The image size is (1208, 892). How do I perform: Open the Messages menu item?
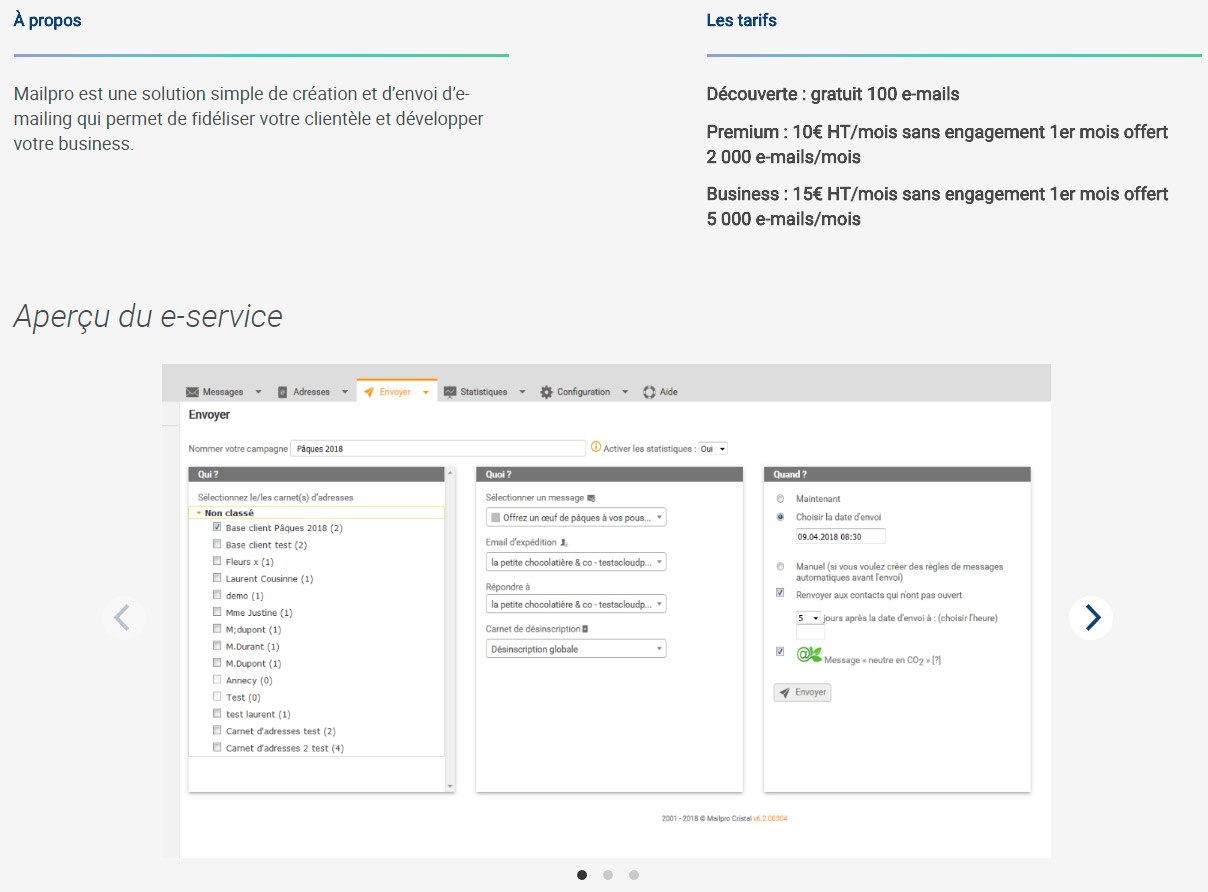click(223, 392)
